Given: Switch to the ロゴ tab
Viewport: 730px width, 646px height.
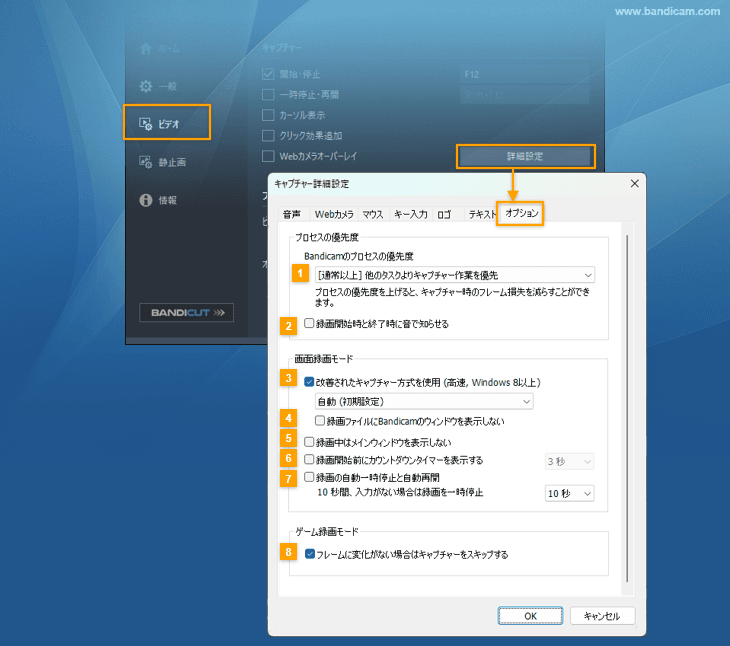Looking at the screenshot, I should point(445,214).
